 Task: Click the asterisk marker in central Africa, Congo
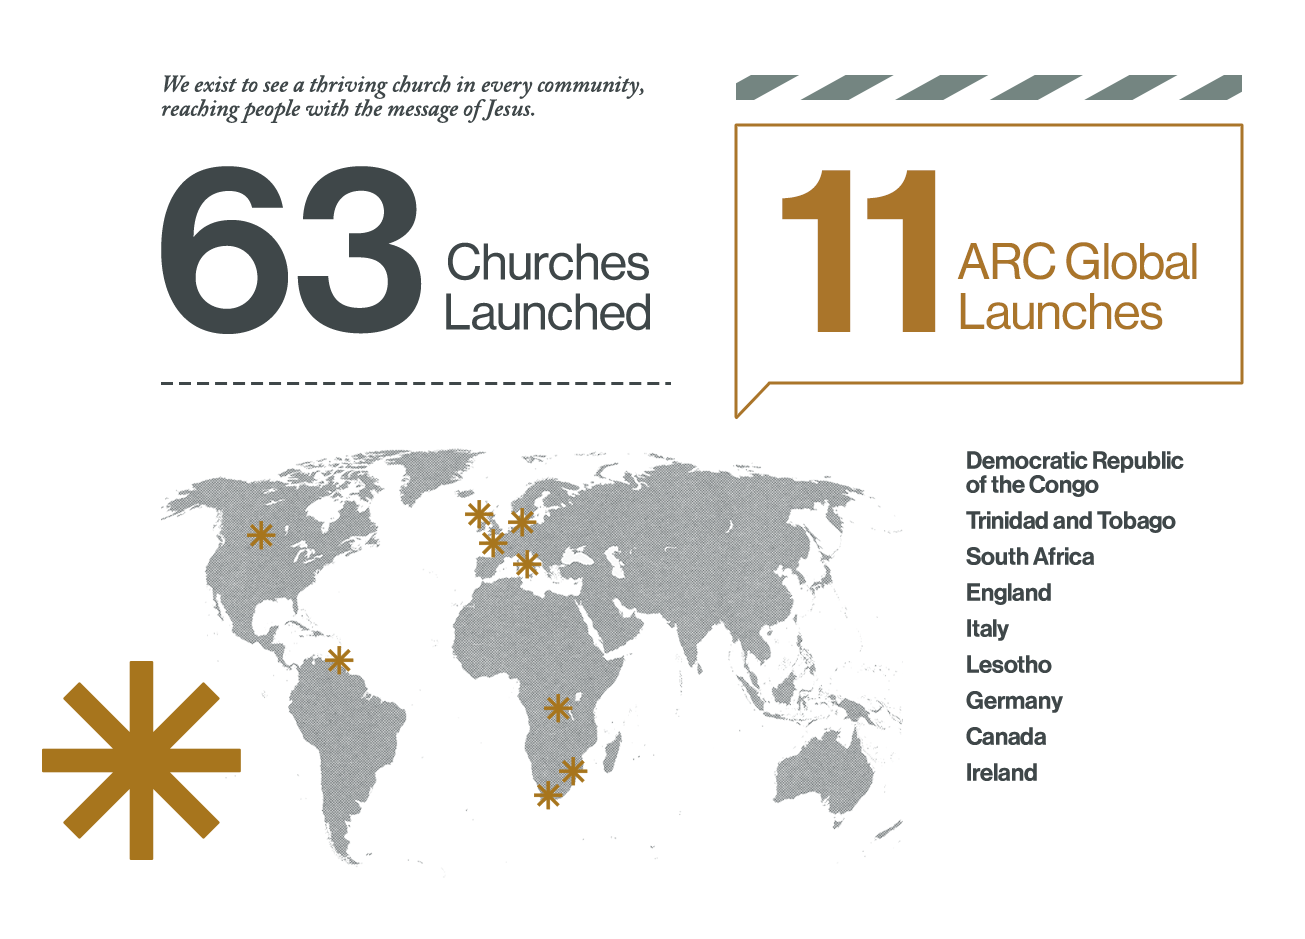557,708
